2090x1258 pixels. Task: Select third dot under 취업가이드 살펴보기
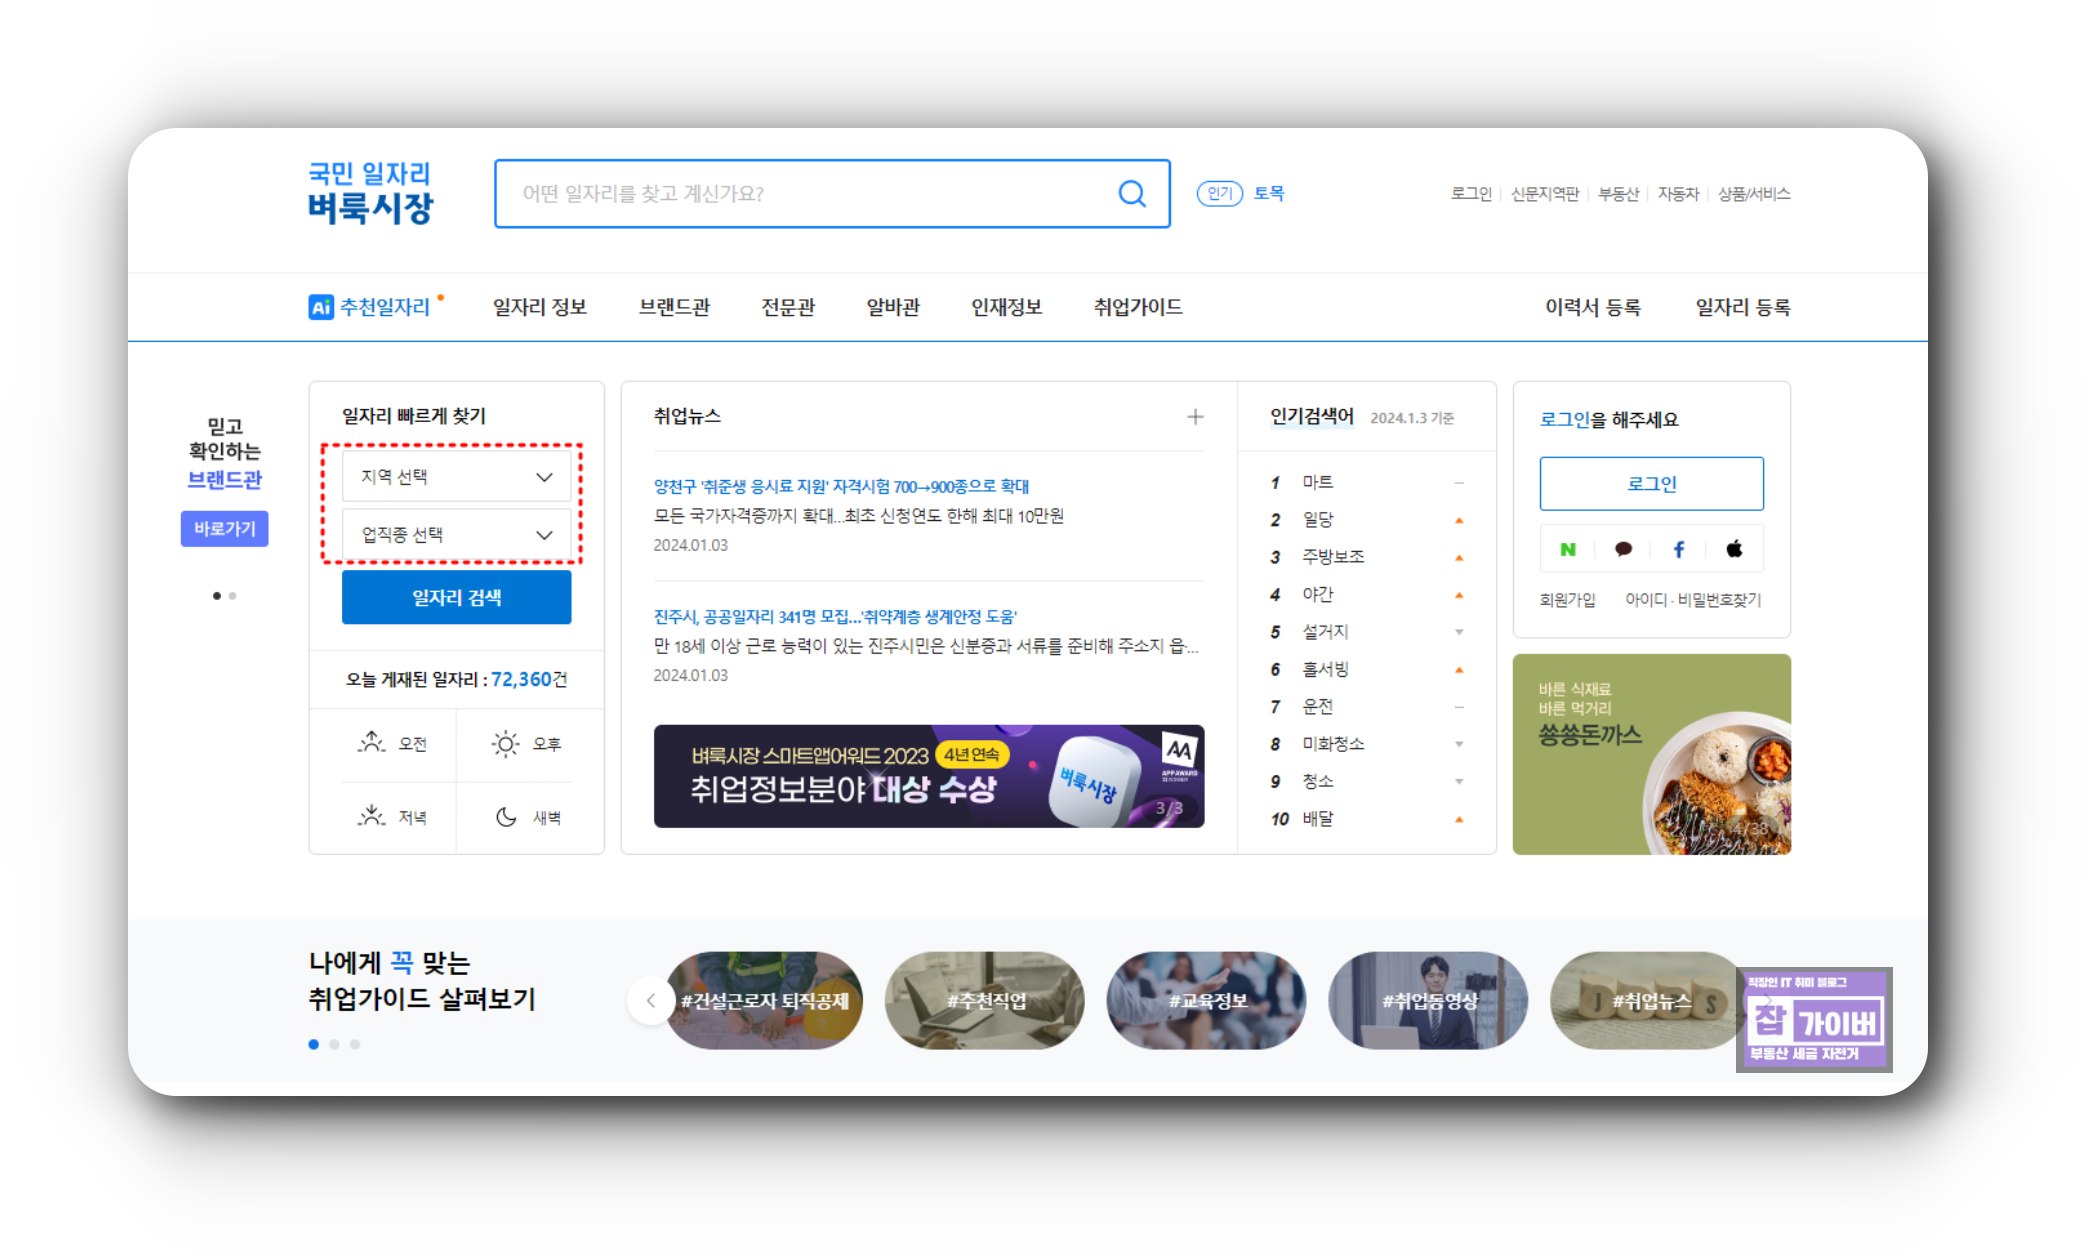point(355,1044)
